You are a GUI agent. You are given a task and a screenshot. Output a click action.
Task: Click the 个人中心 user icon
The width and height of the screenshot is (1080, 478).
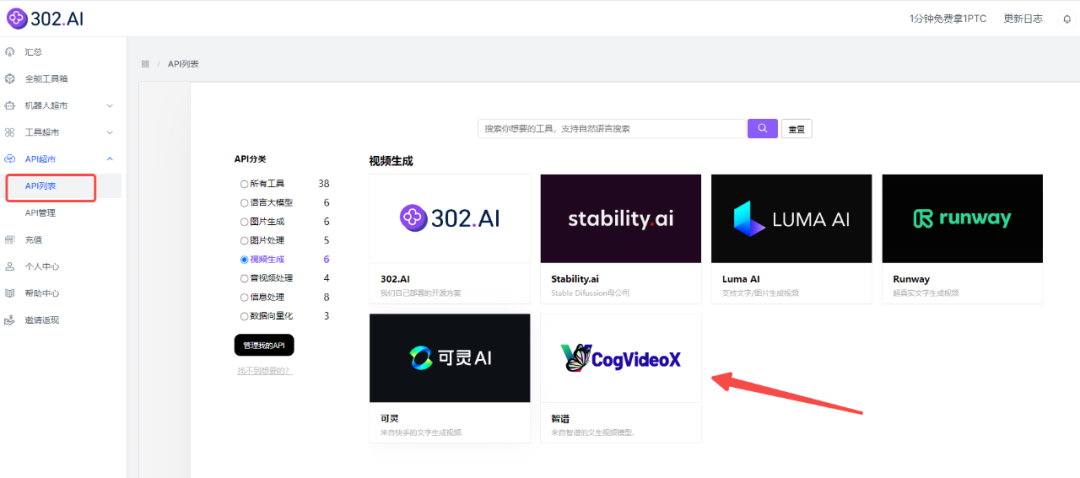tap(10, 267)
